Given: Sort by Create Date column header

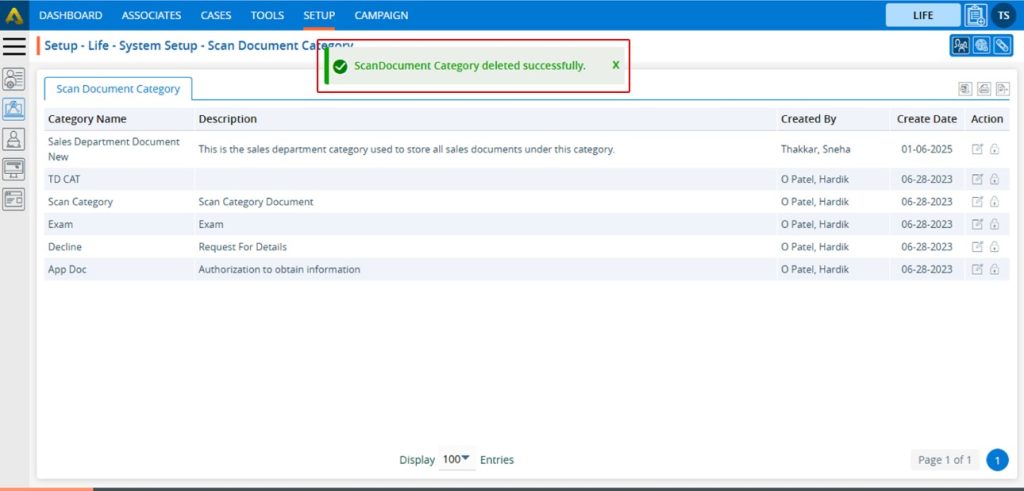Looking at the screenshot, I should [x=926, y=119].
